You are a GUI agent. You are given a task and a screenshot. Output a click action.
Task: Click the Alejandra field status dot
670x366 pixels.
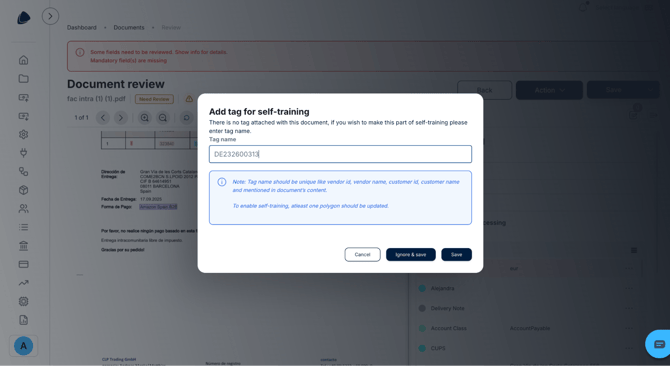point(422,288)
